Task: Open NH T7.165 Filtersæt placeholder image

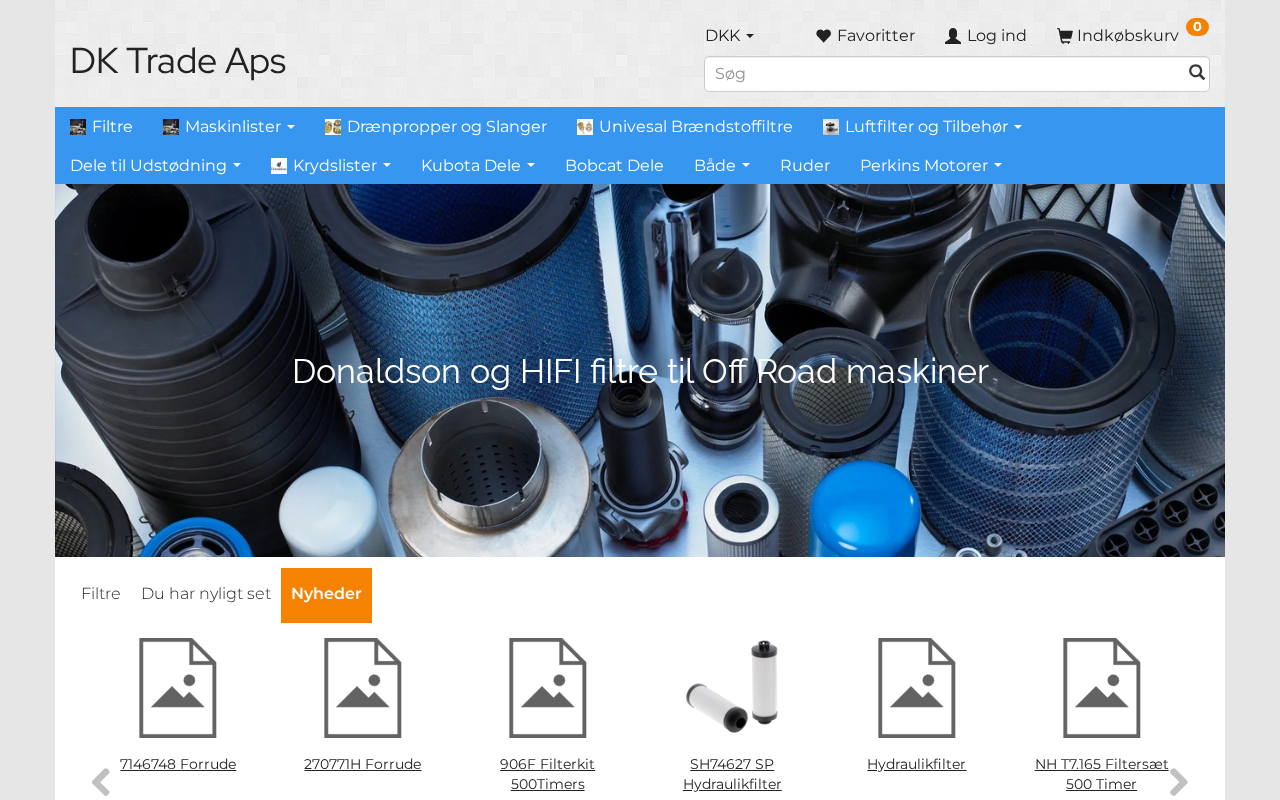Action: pos(1102,688)
